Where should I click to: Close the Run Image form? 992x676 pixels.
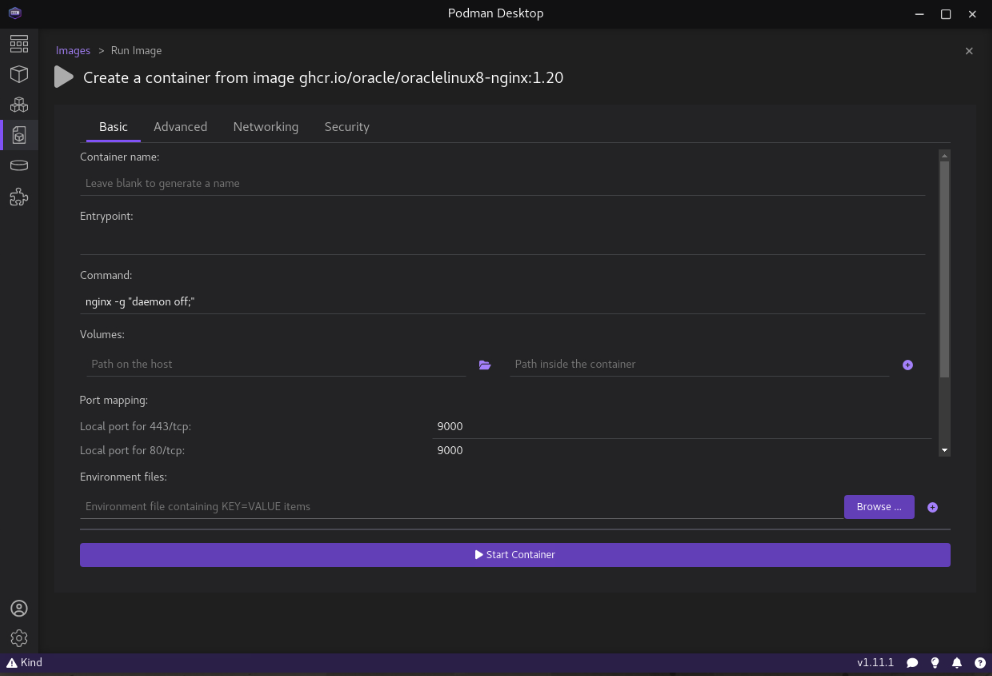point(969,51)
